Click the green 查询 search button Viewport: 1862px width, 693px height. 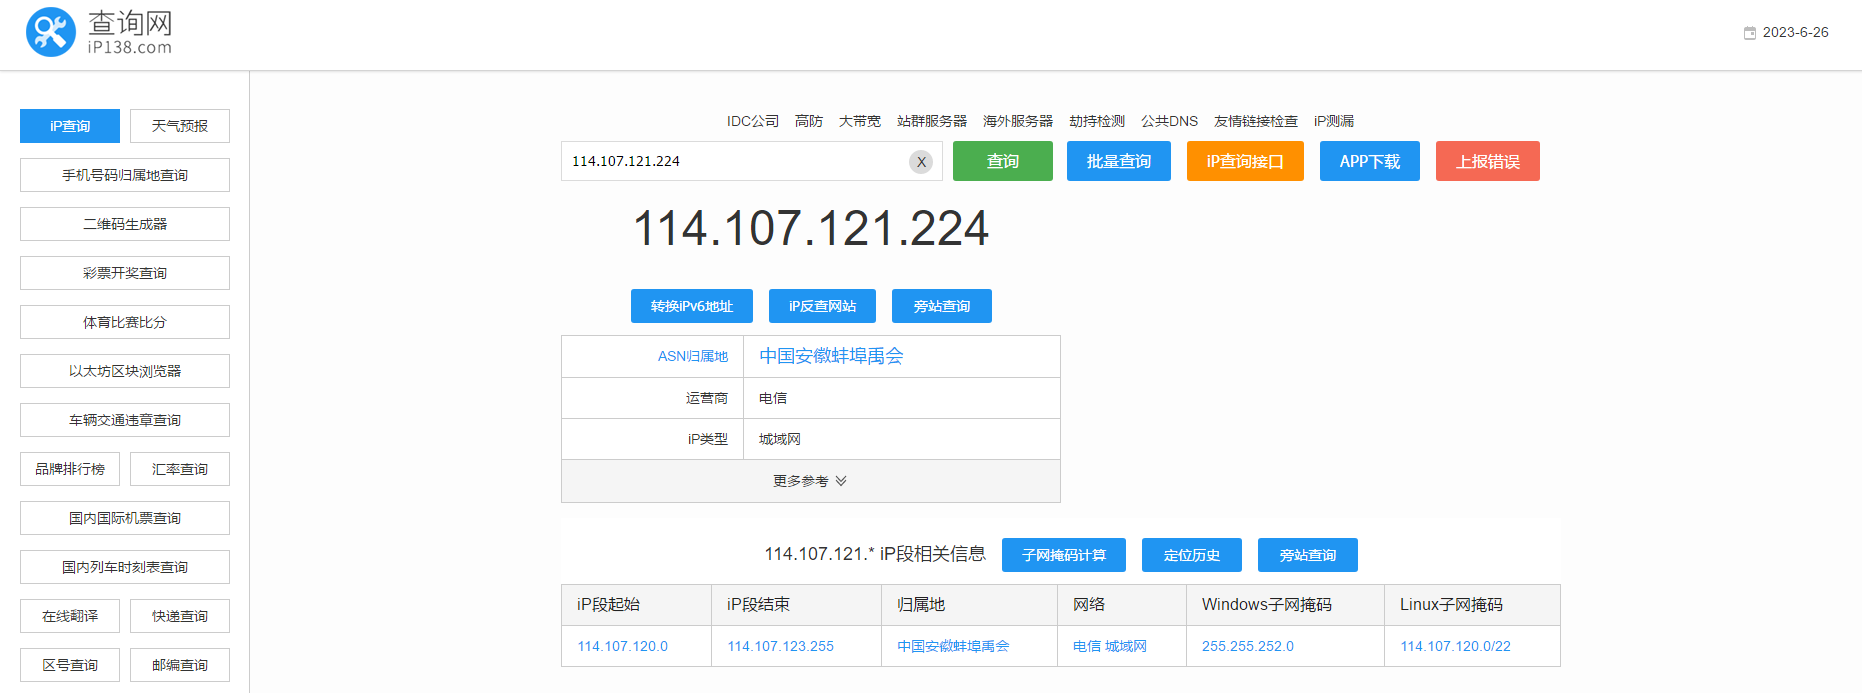pyautogui.click(x=1002, y=161)
